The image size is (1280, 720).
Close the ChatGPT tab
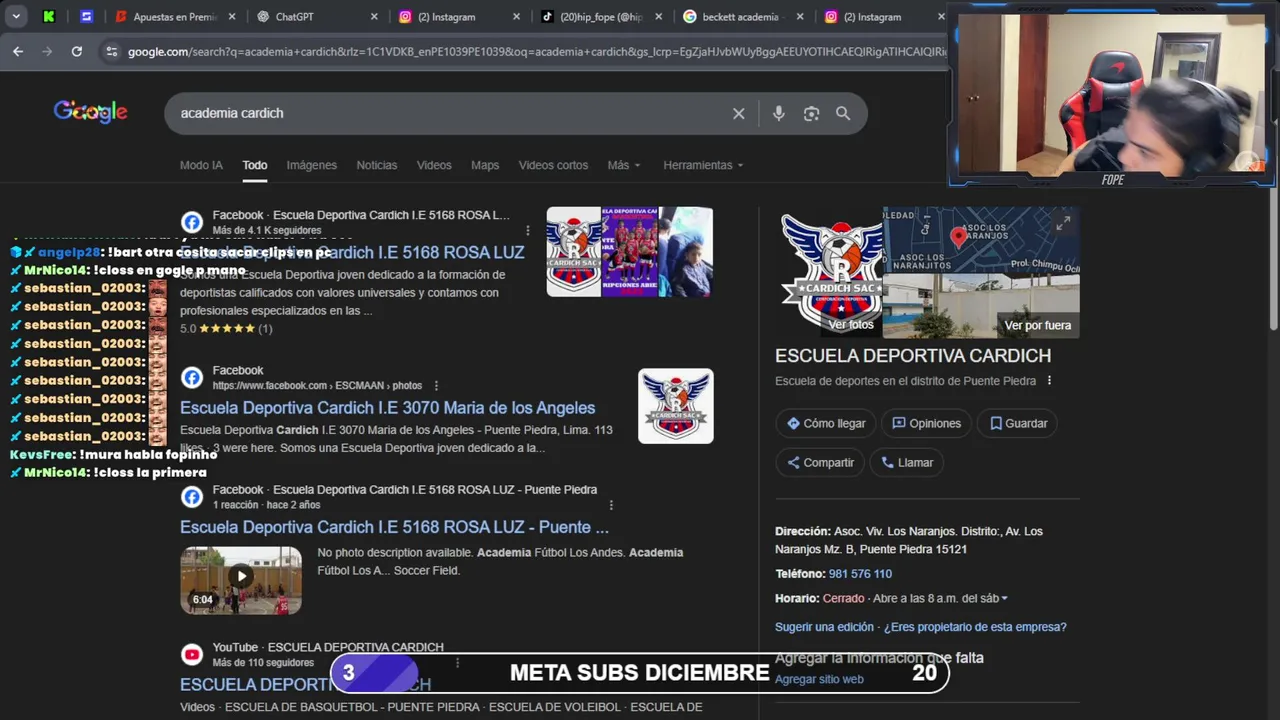[x=374, y=17]
